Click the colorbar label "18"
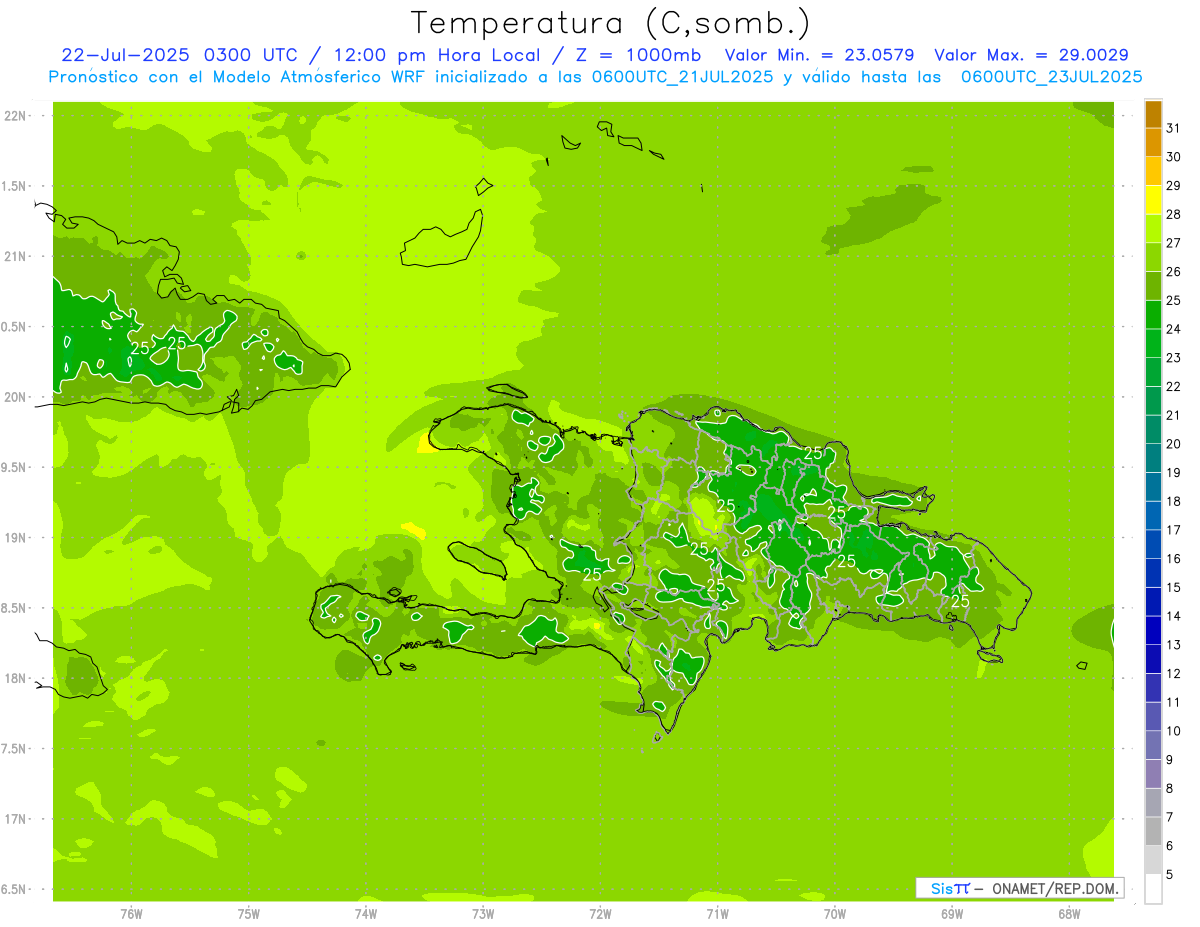 point(1174,501)
